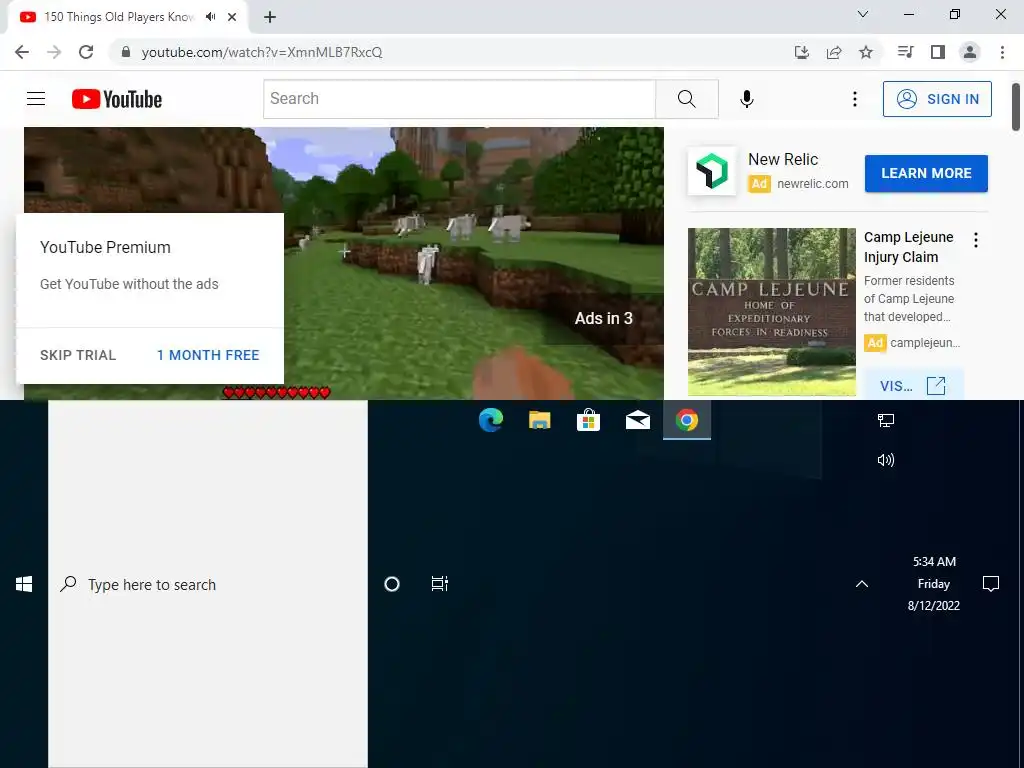Share this page via address bar icon

click(x=834, y=52)
